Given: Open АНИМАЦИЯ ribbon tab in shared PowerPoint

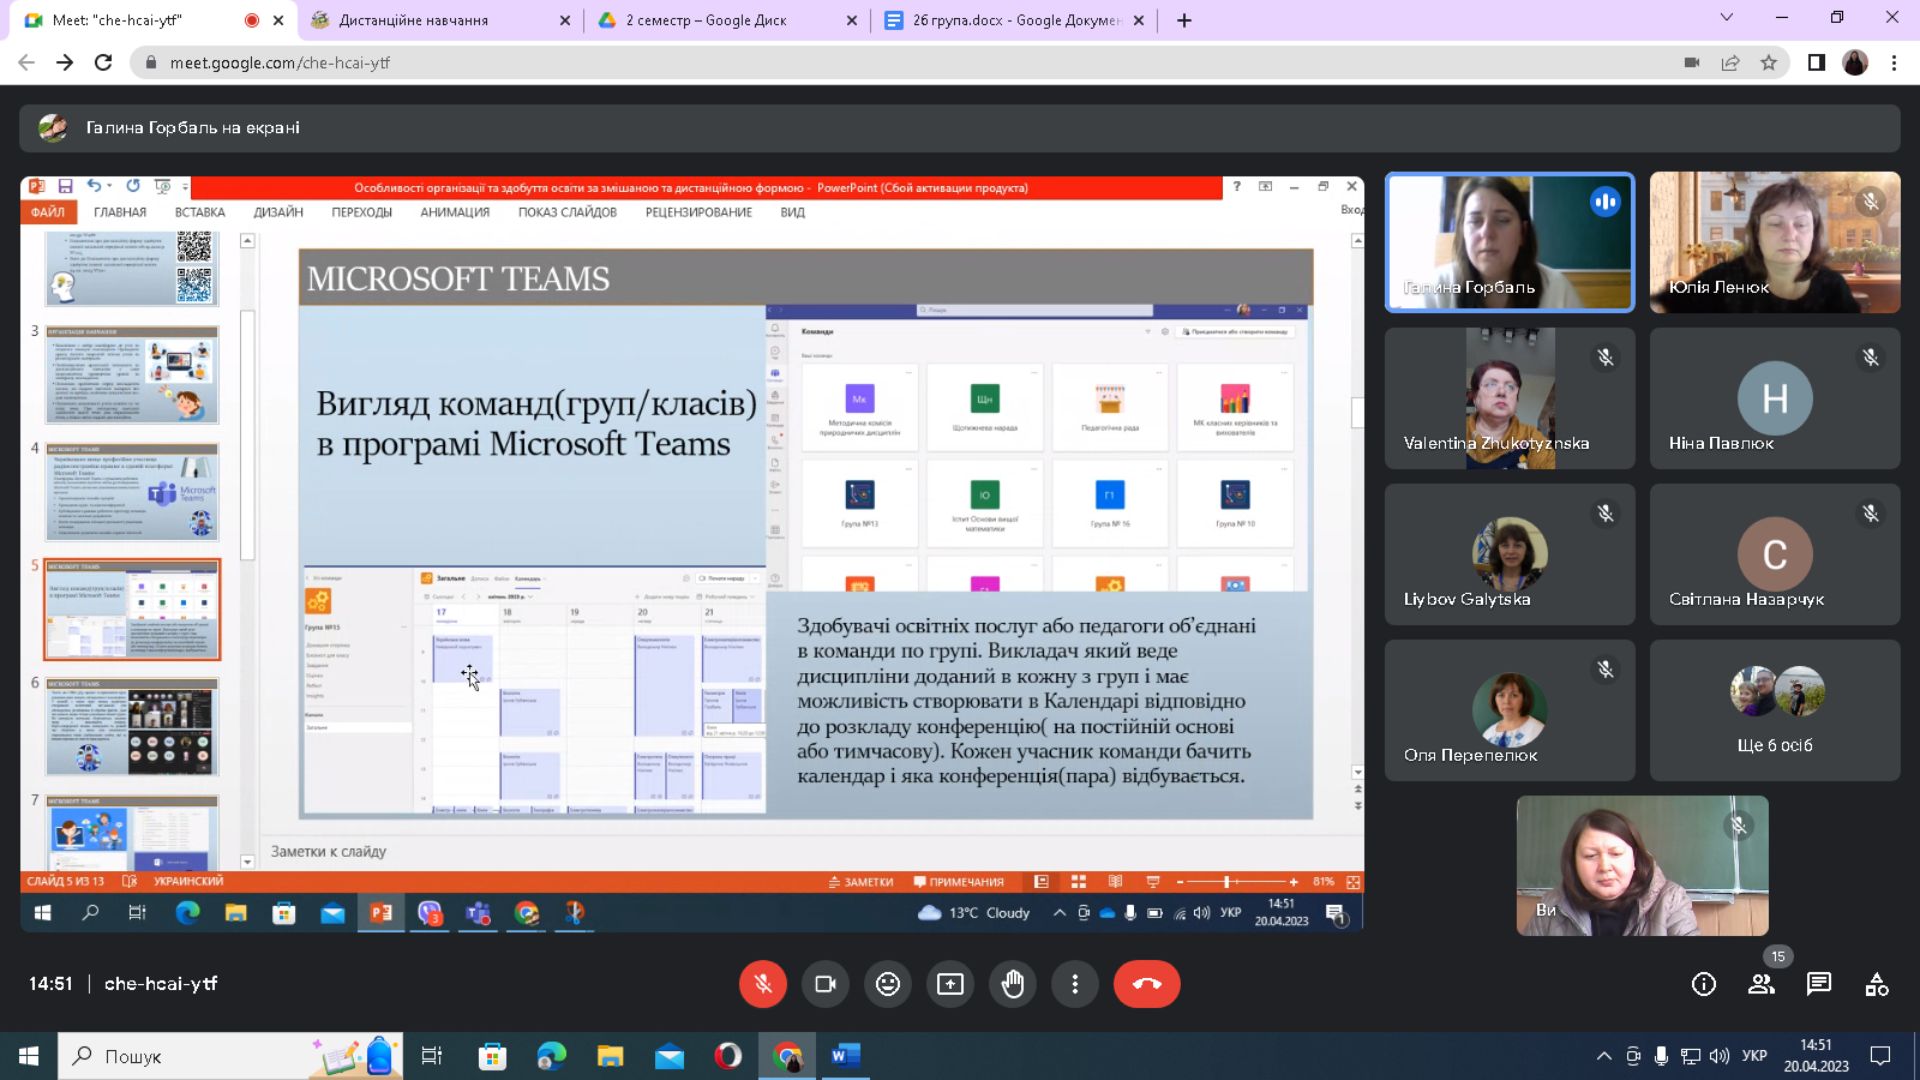Looking at the screenshot, I should pyautogui.click(x=455, y=212).
